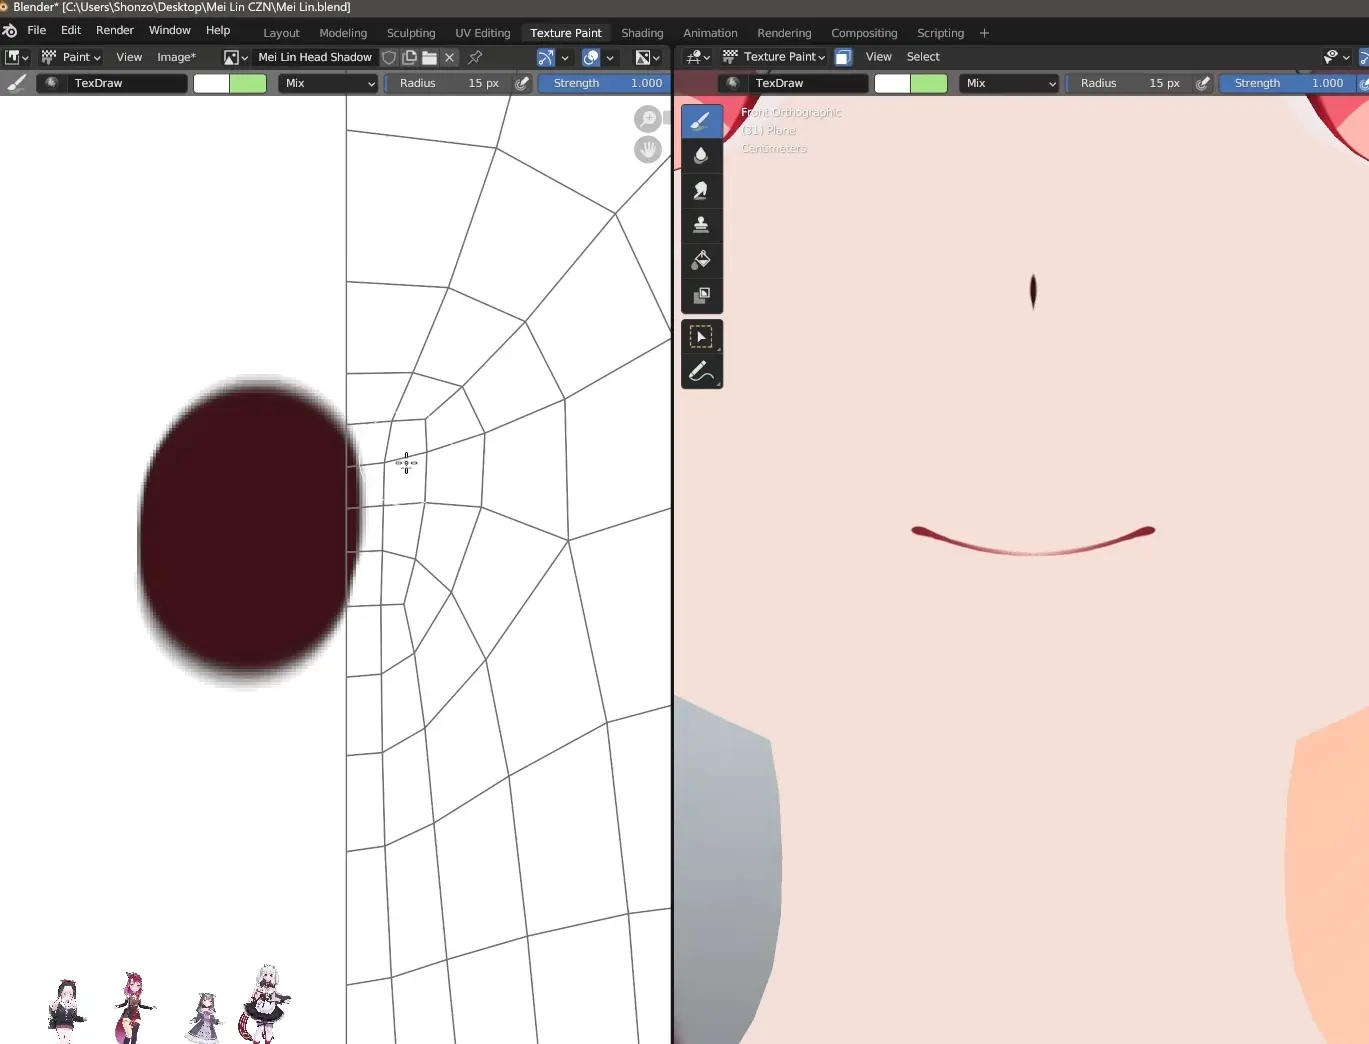This screenshot has width=1369, height=1044.
Task: Select the Mask tool
Action: (701, 295)
